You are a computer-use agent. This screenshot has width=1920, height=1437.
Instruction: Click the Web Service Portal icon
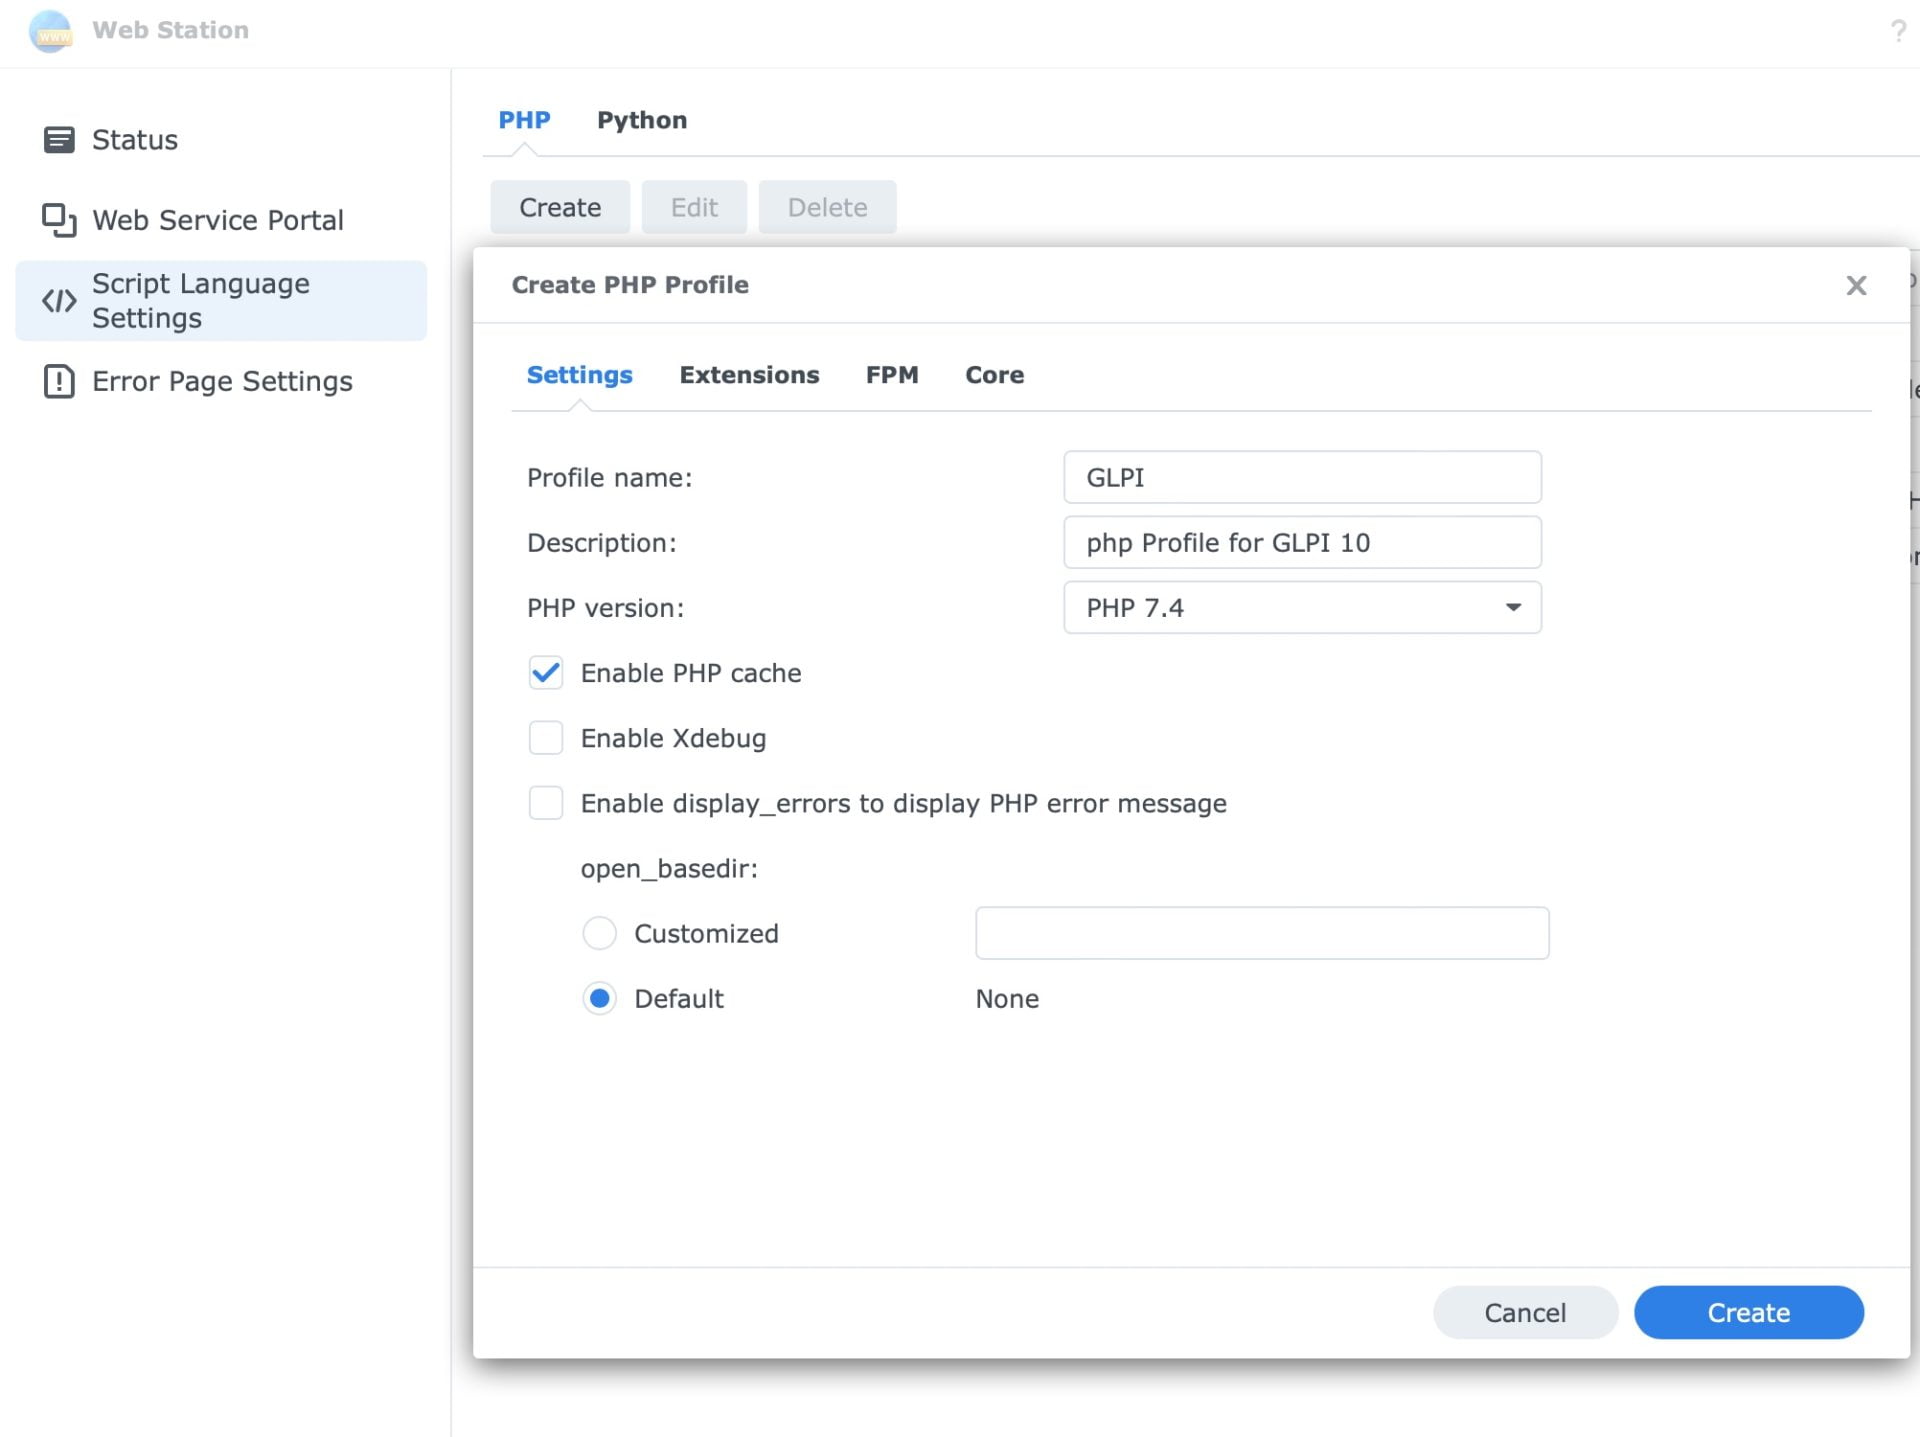click(x=59, y=220)
